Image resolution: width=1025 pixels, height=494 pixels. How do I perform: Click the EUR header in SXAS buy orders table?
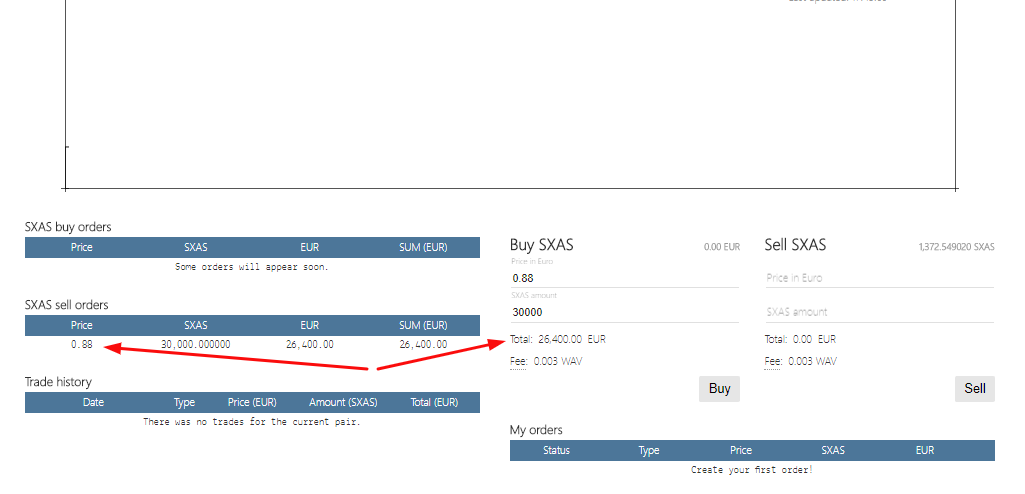(309, 248)
